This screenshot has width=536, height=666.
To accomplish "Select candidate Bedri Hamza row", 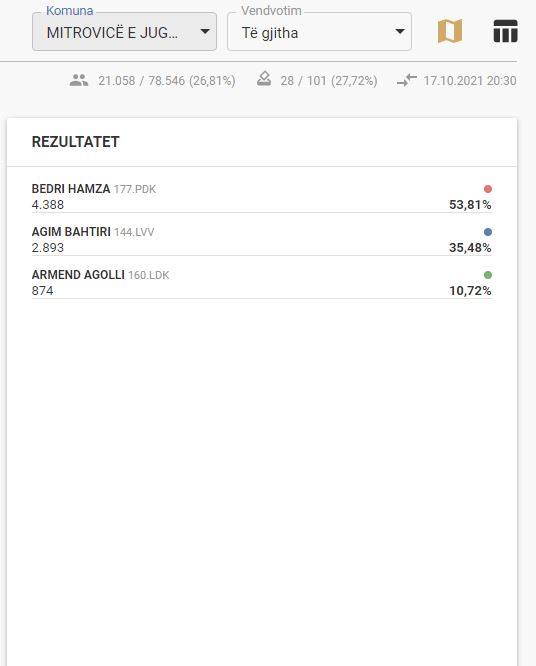I will tap(262, 197).
